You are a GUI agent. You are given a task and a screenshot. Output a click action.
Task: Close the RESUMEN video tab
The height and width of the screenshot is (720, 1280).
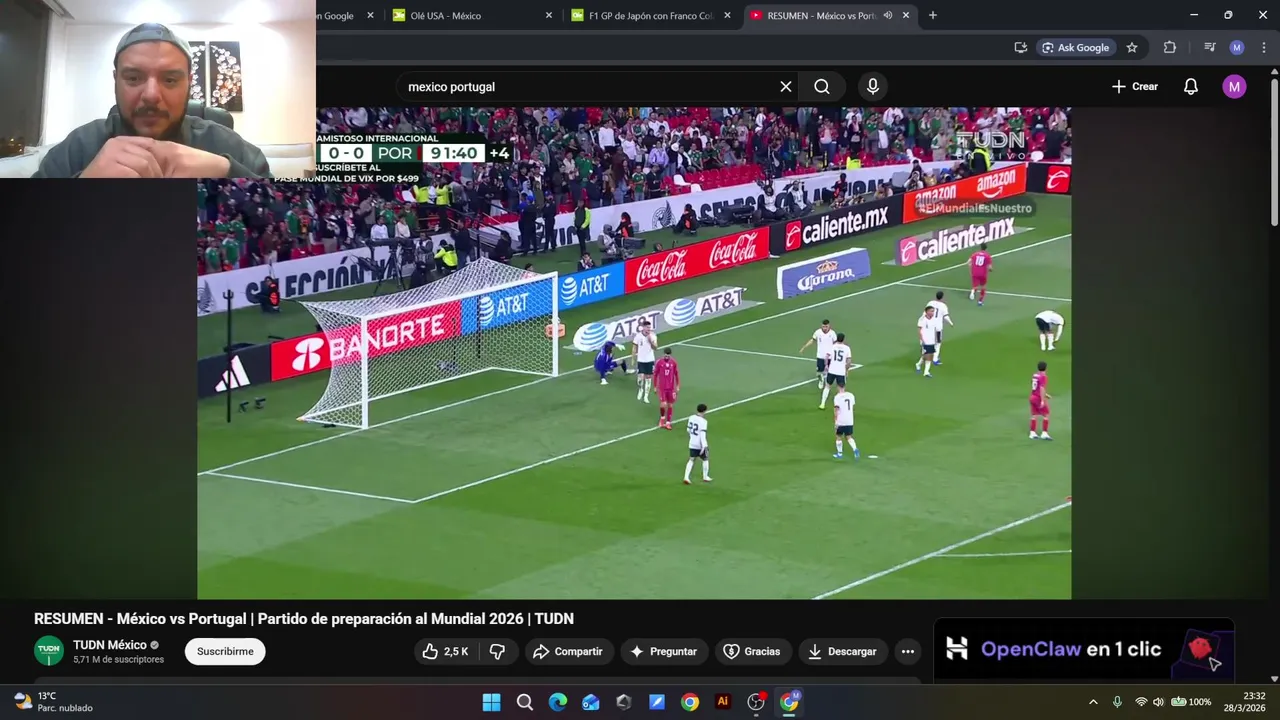(x=906, y=16)
